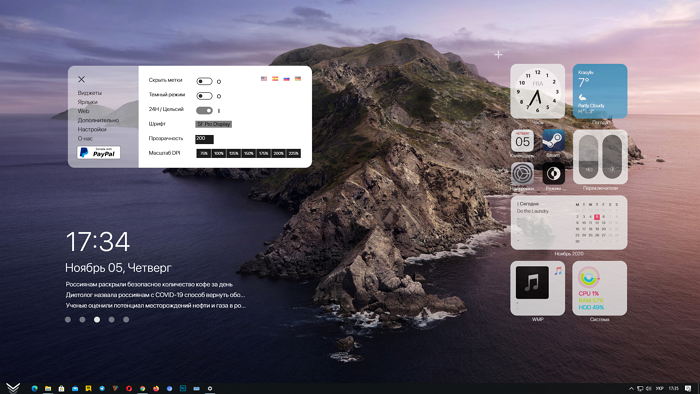The image size is (700, 394).
Task: Click the 17:34 desktop clock
Action: coord(98,242)
